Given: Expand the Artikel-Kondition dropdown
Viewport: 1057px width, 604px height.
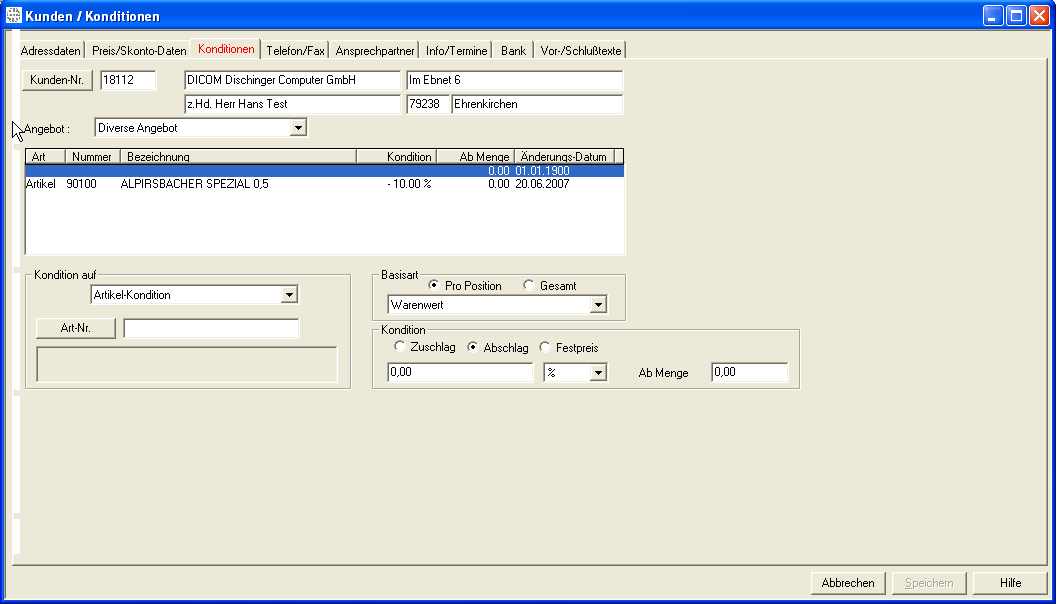Looking at the screenshot, I should (289, 295).
